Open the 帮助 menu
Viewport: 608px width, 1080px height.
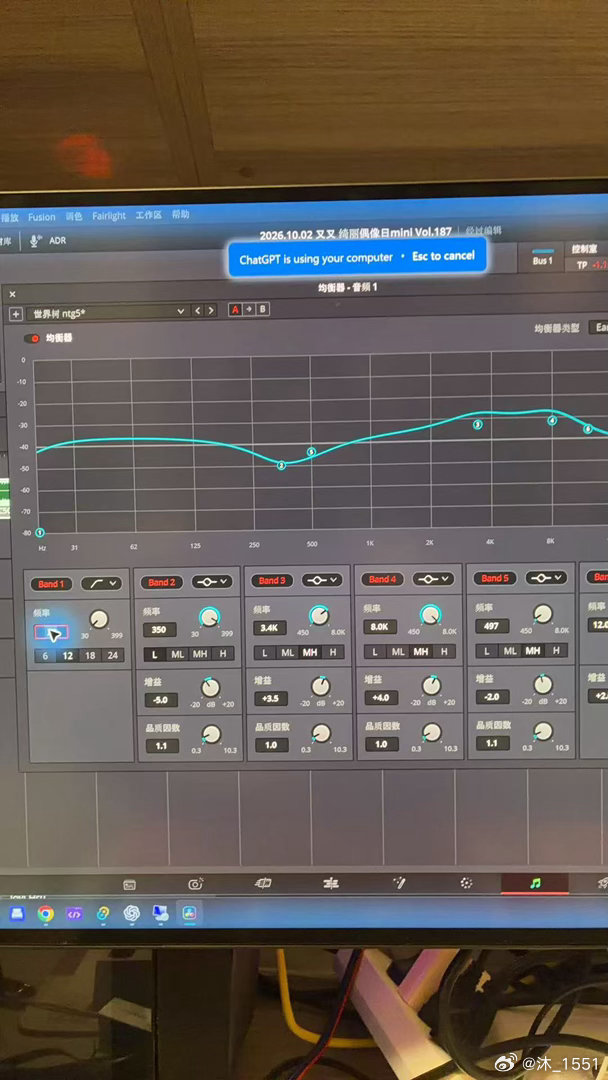(x=181, y=214)
